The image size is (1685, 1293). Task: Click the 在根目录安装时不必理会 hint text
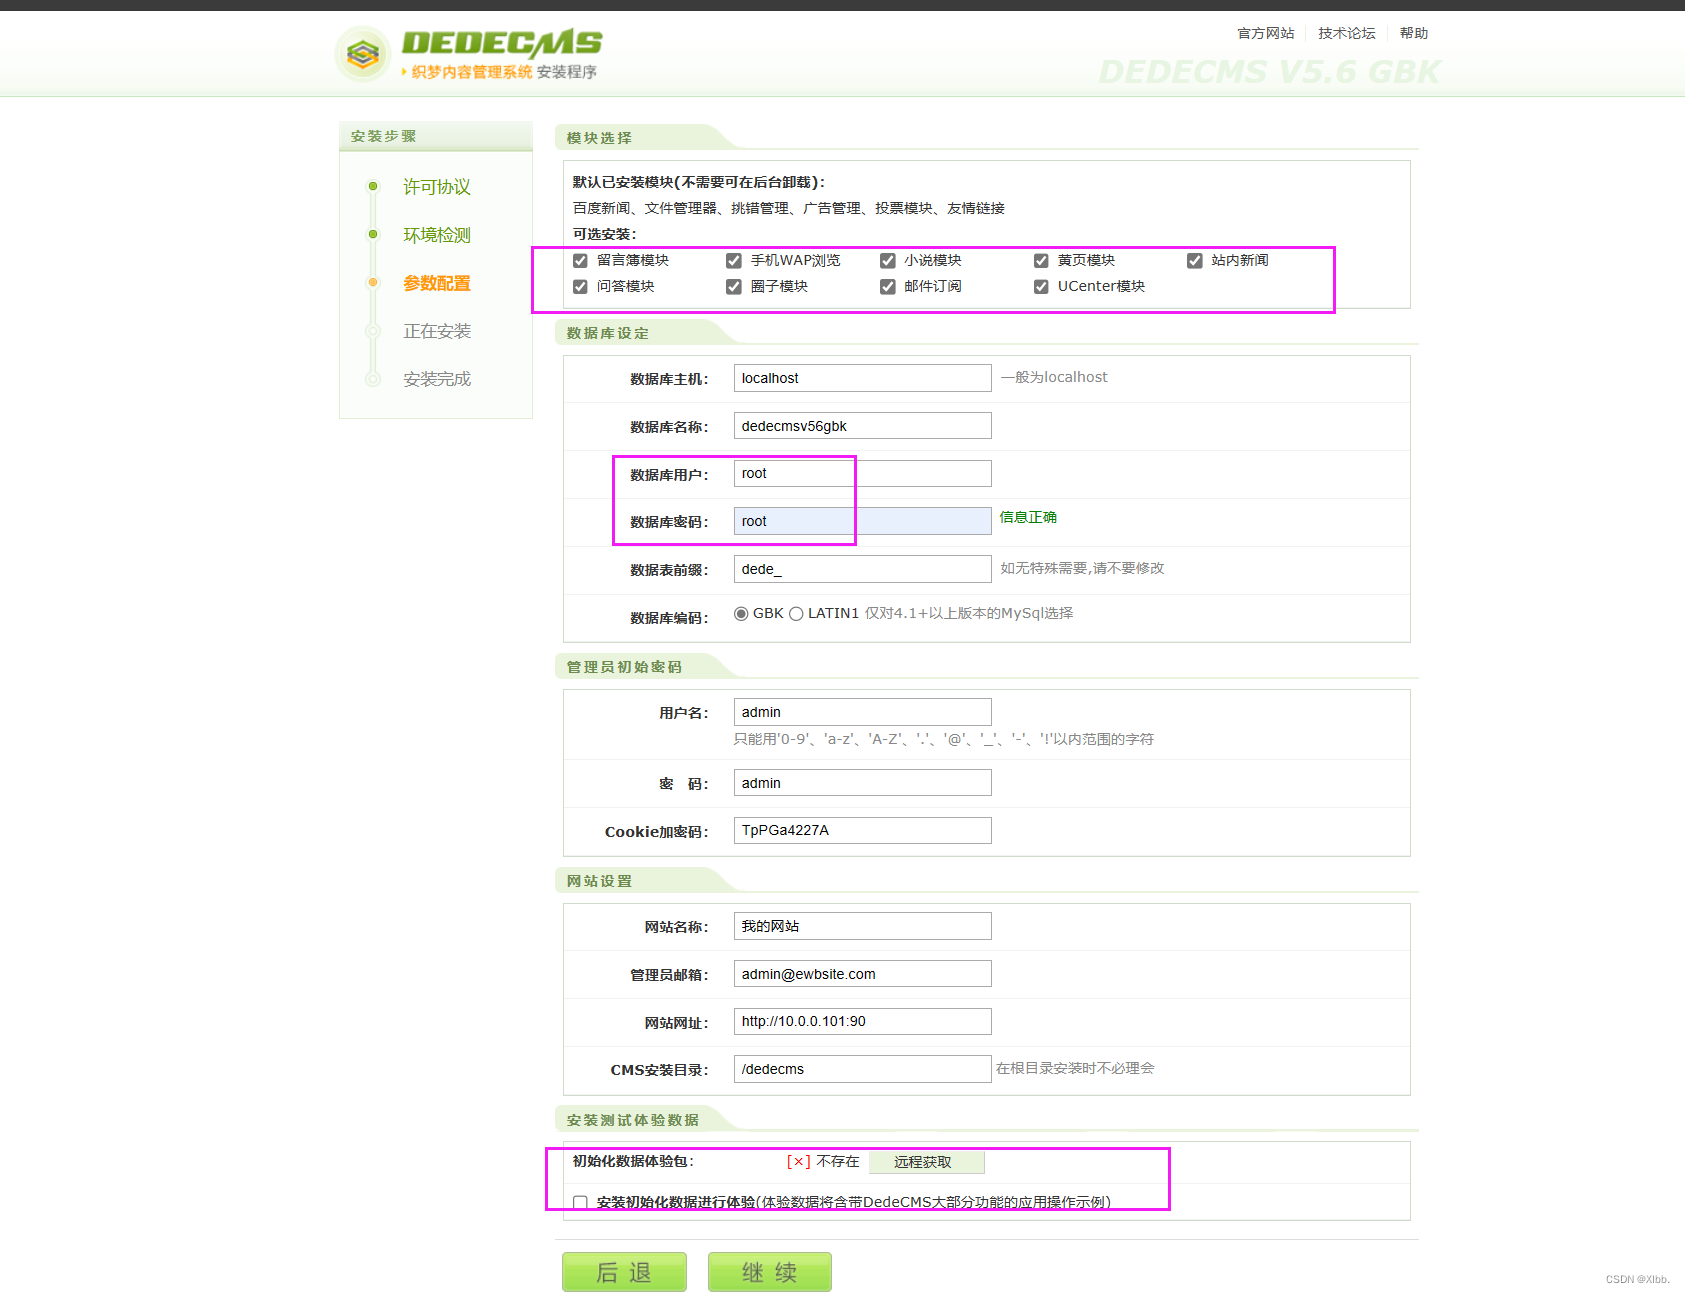pos(1075,1068)
